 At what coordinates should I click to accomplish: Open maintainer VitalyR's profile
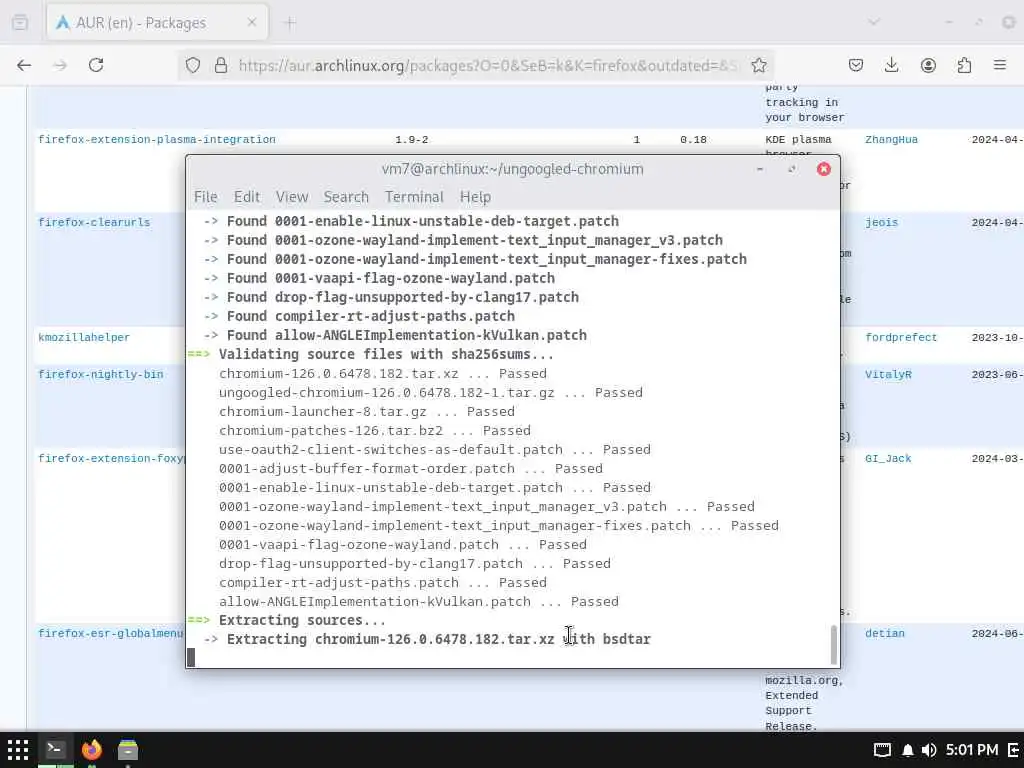click(x=888, y=375)
